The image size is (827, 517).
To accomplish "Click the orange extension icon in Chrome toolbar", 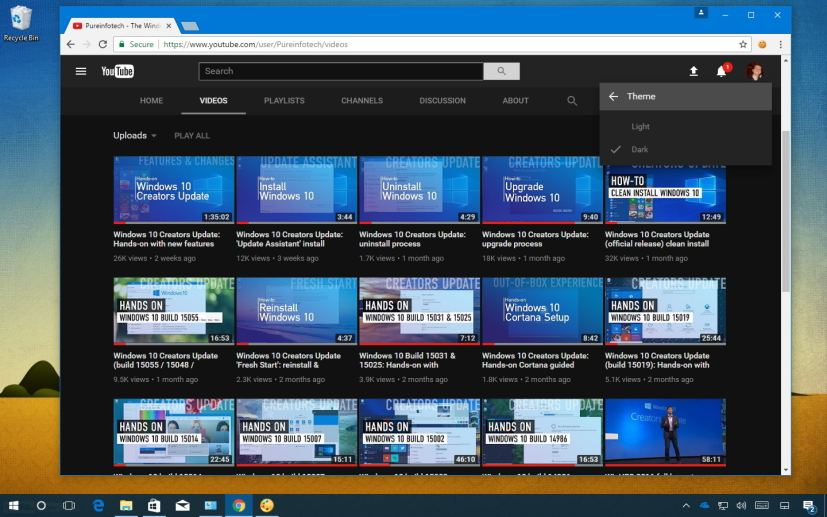I will (762, 44).
